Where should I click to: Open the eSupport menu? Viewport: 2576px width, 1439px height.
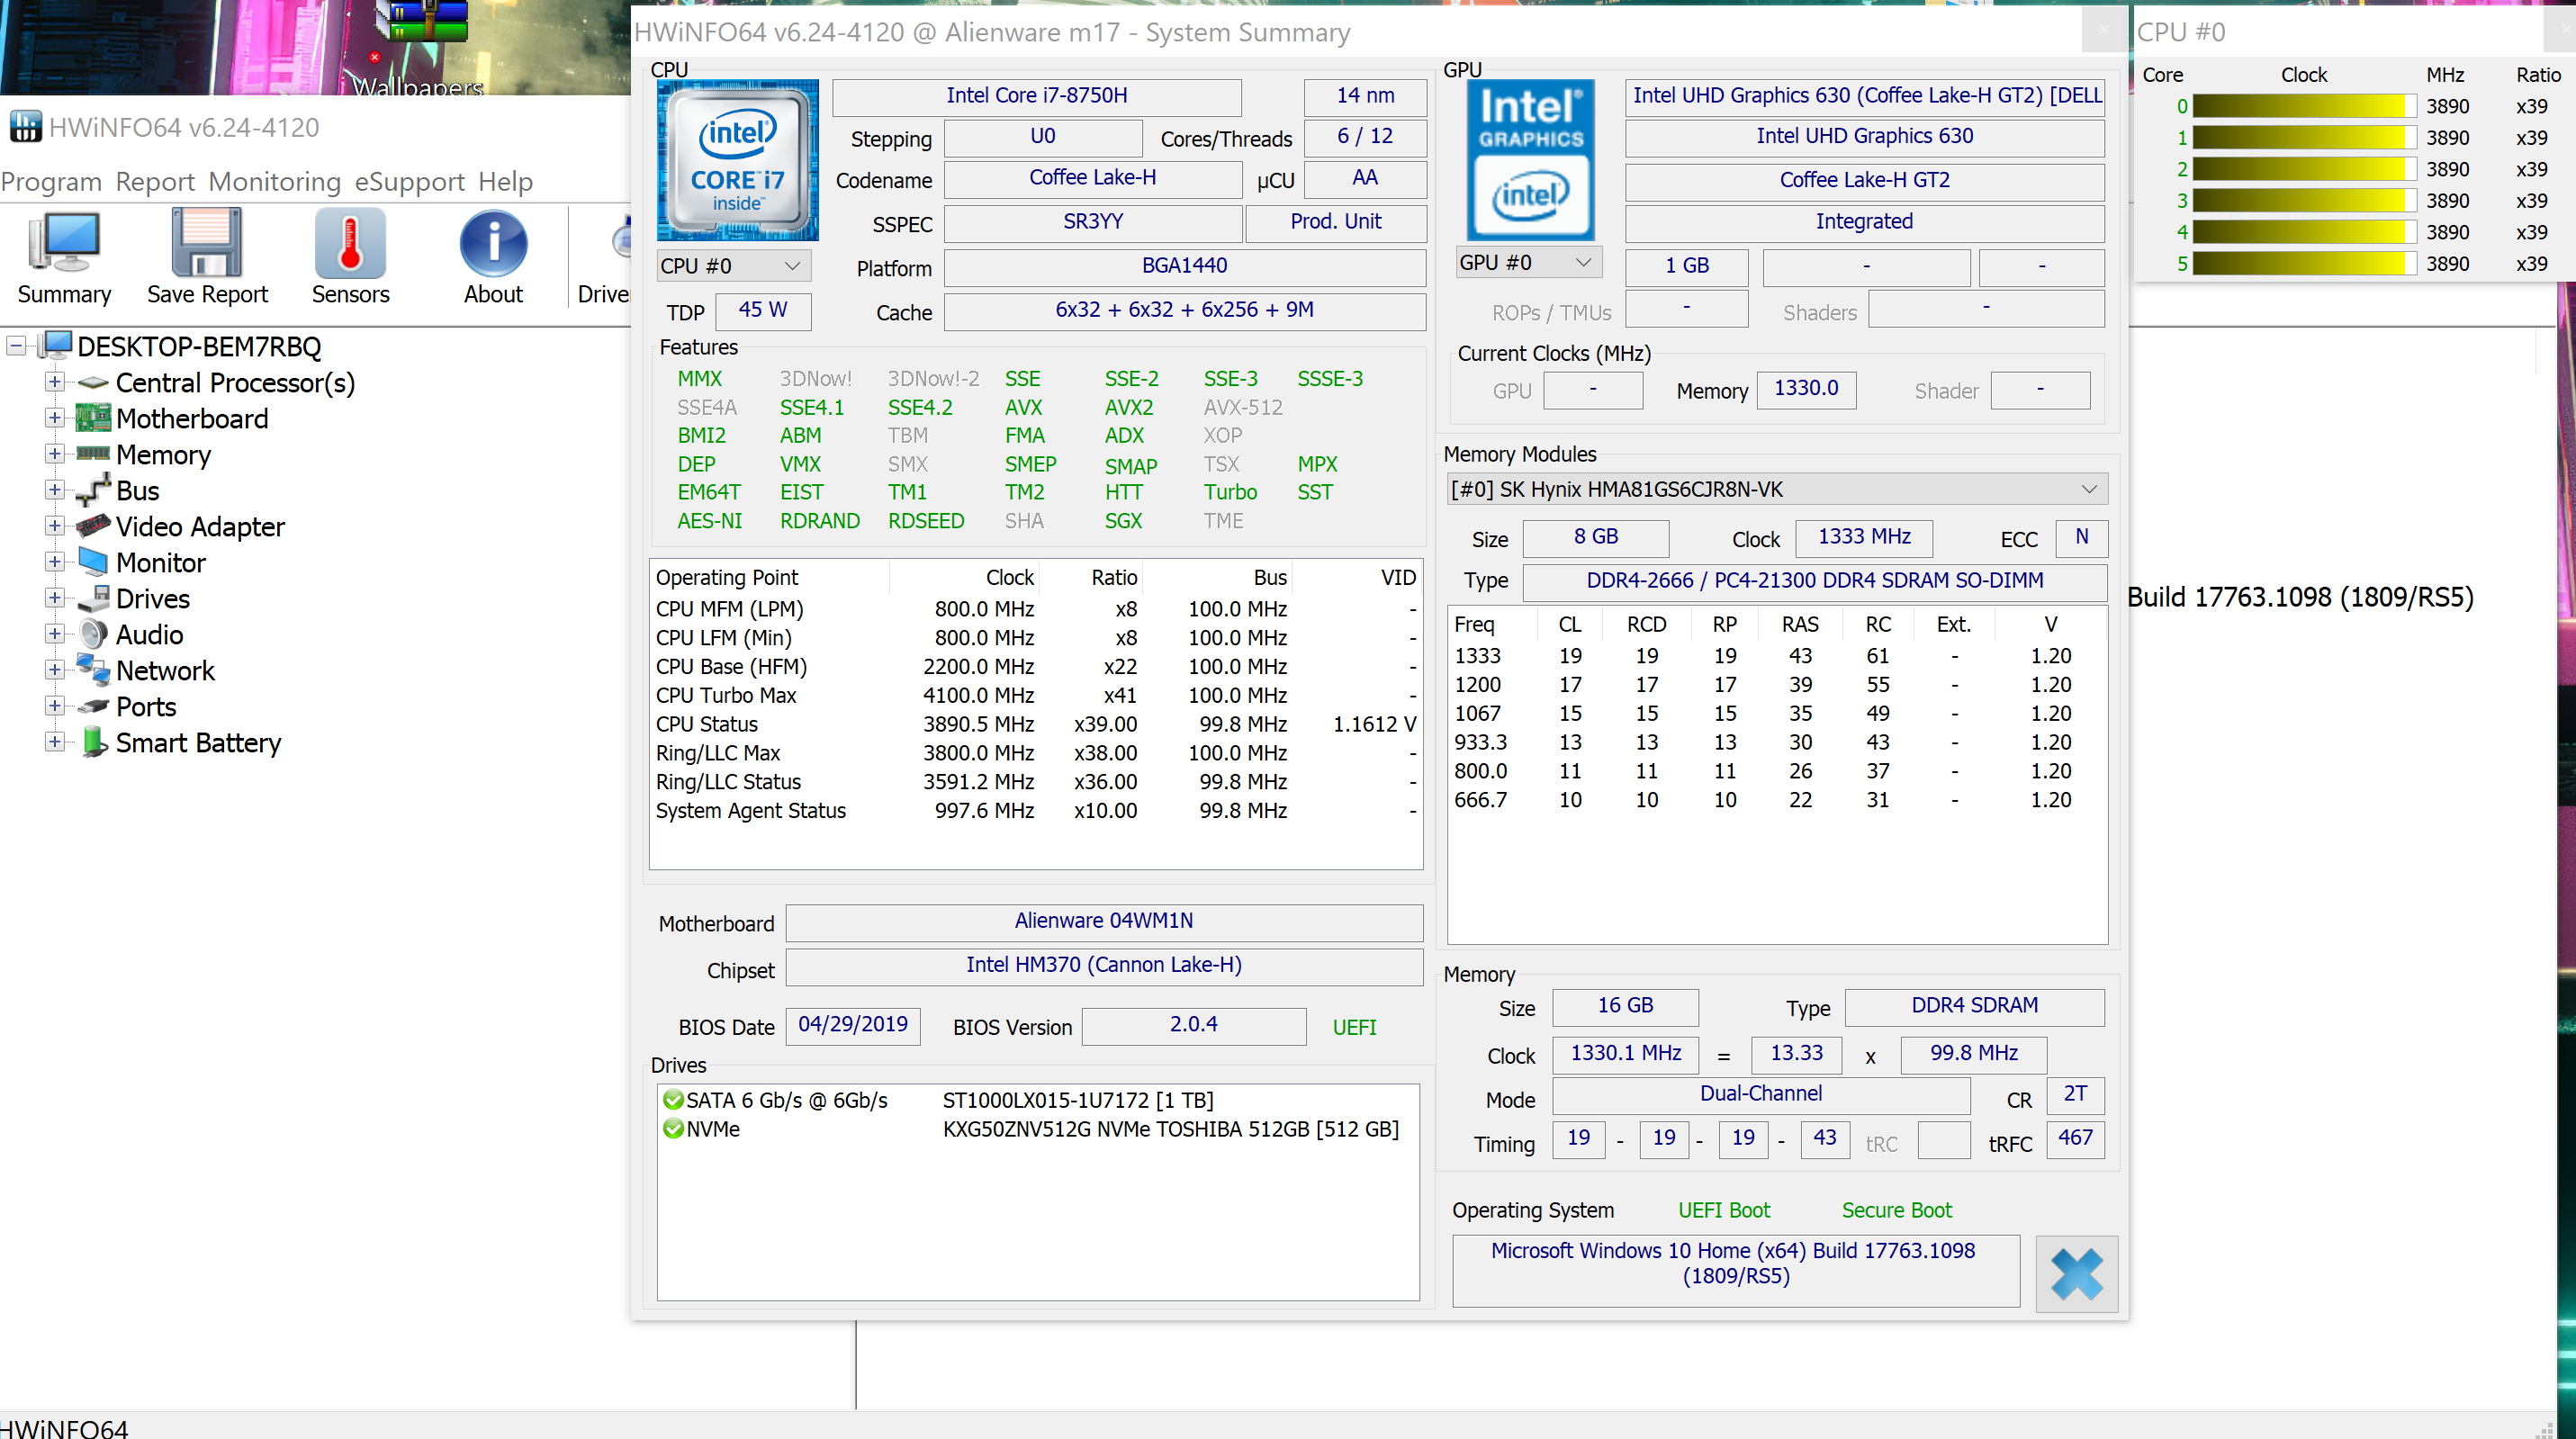coord(410,182)
